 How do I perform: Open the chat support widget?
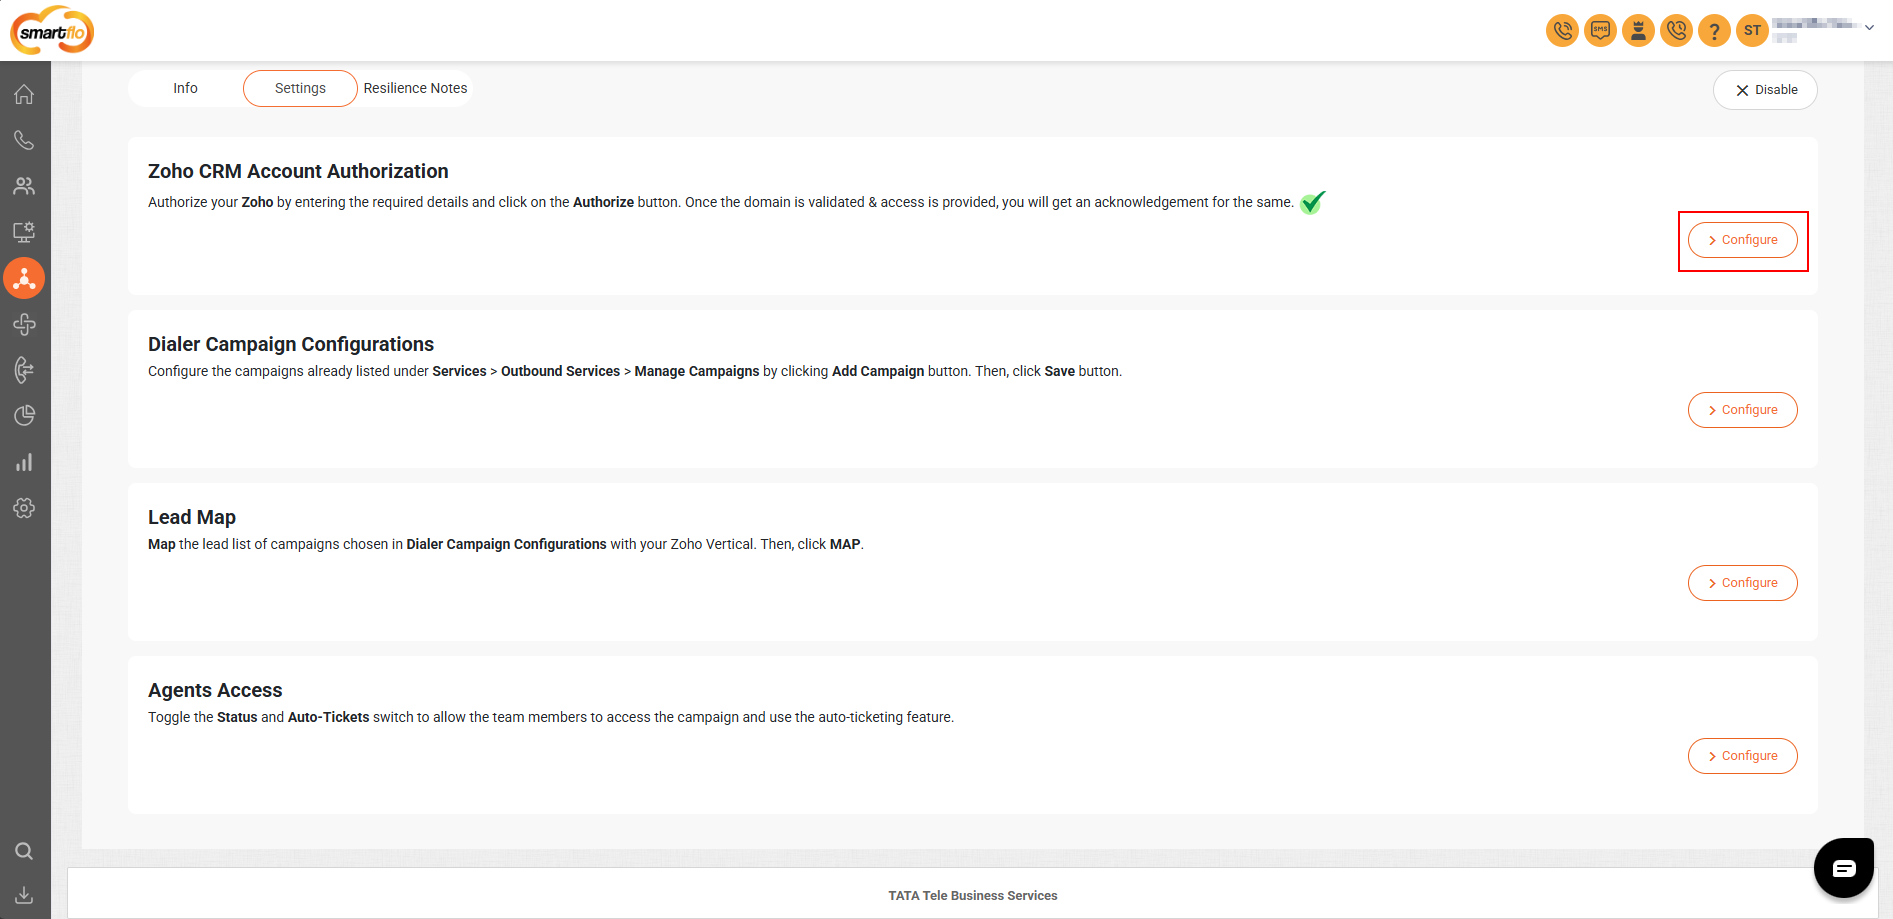click(1844, 867)
